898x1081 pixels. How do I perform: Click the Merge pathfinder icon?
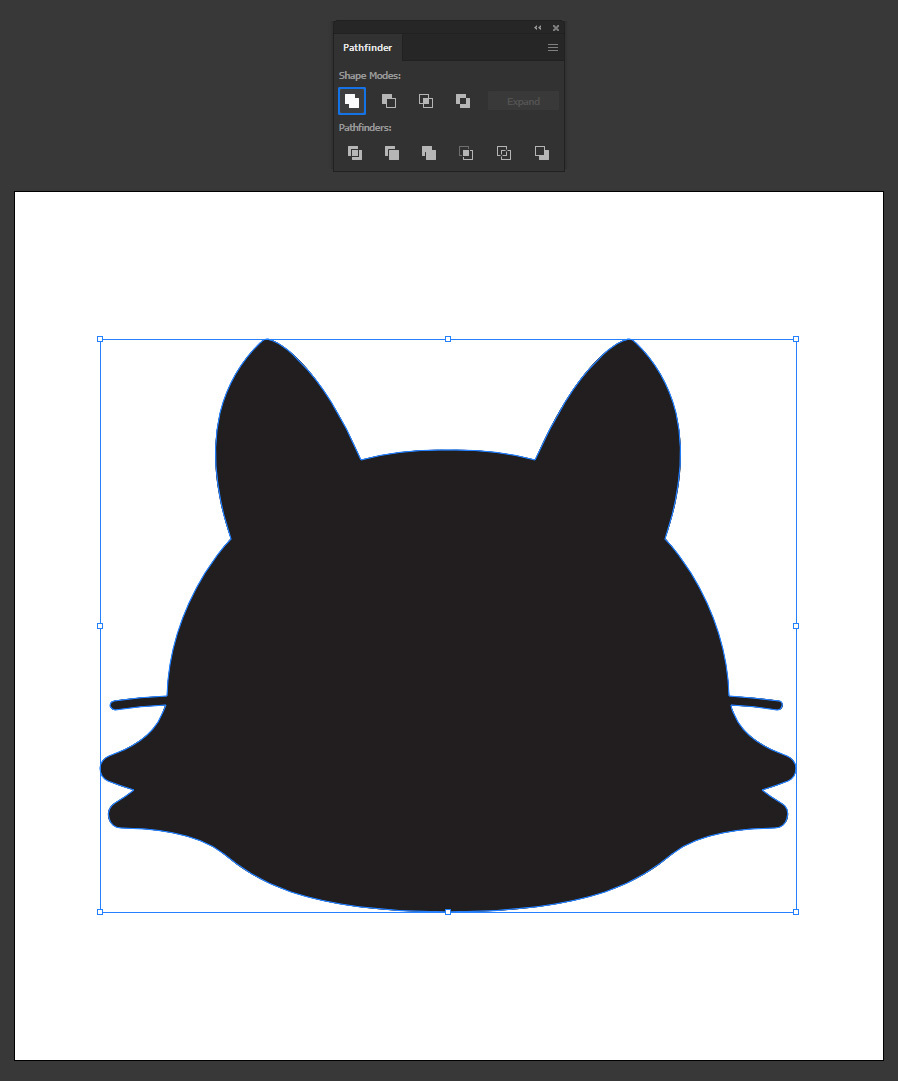click(x=429, y=153)
